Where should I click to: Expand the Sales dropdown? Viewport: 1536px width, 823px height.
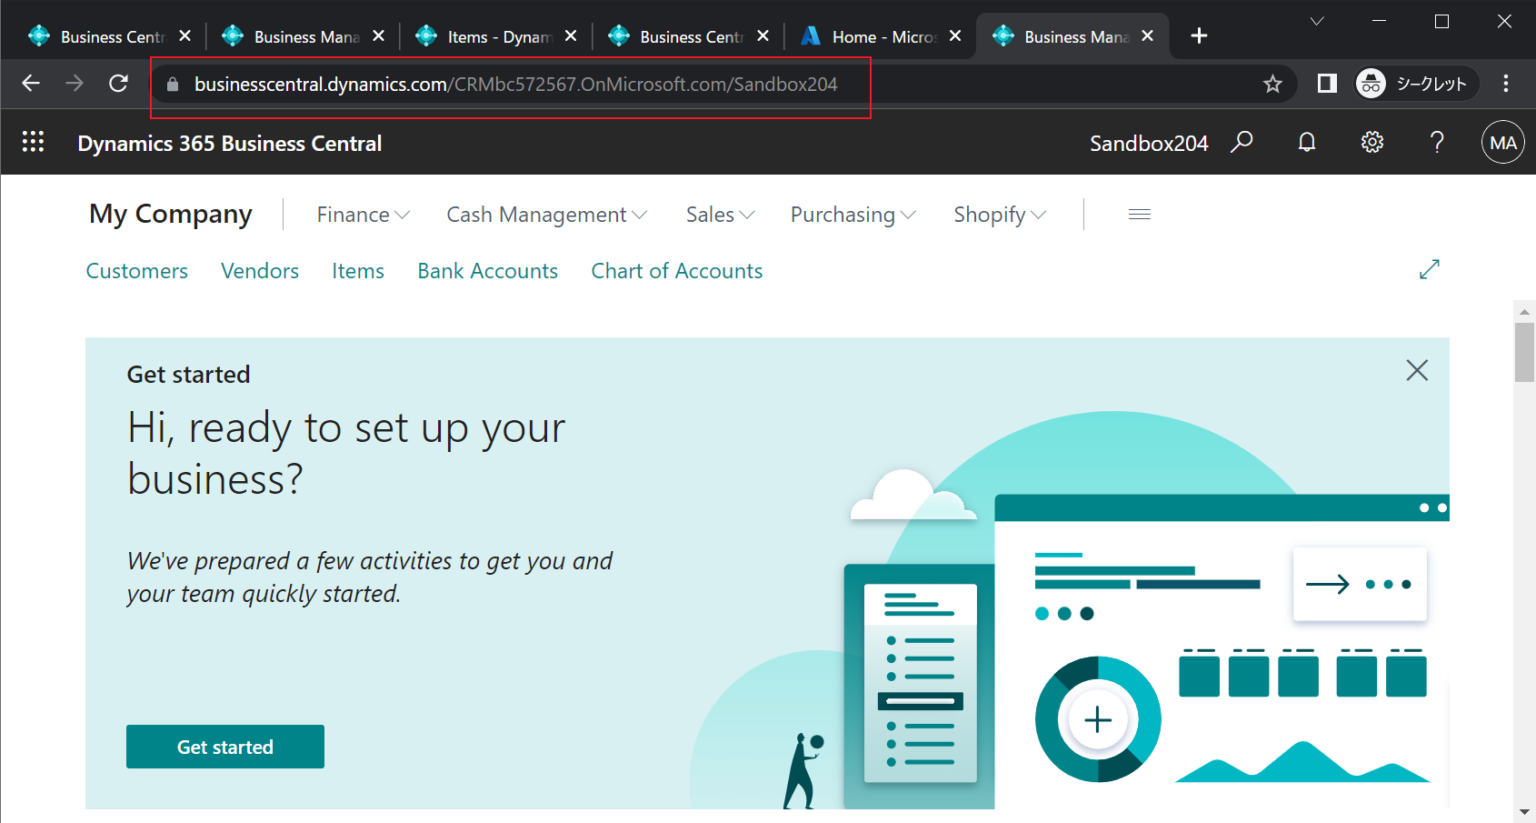pos(719,214)
